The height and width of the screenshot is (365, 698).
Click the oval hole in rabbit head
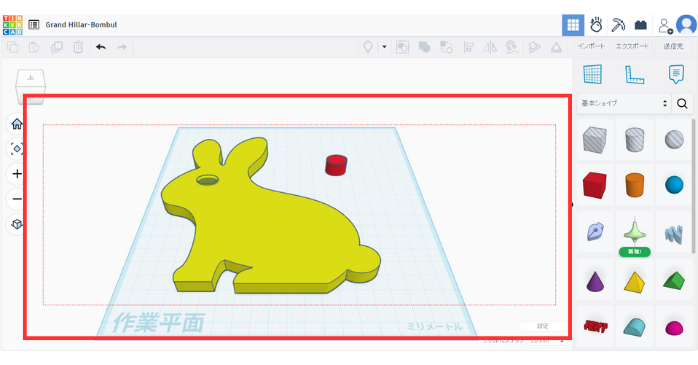click(x=207, y=180)
